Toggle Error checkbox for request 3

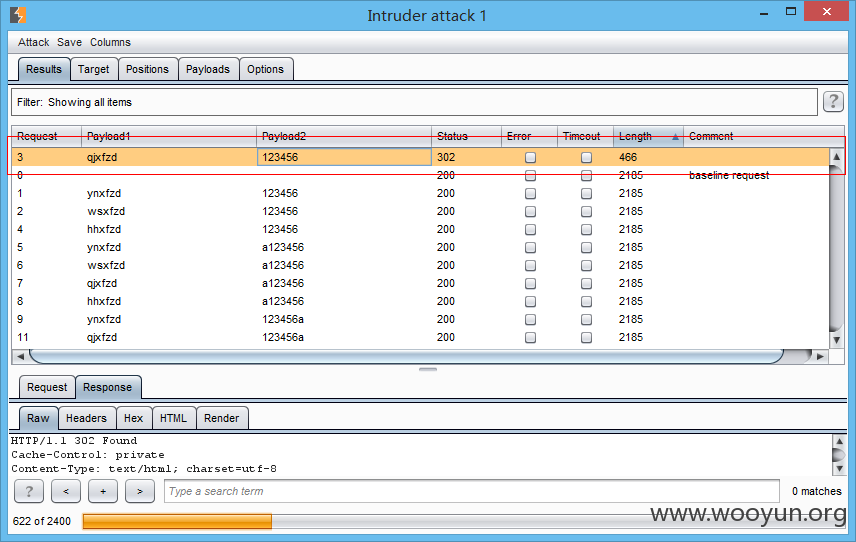pyautogui.click(x=530, y=157)
